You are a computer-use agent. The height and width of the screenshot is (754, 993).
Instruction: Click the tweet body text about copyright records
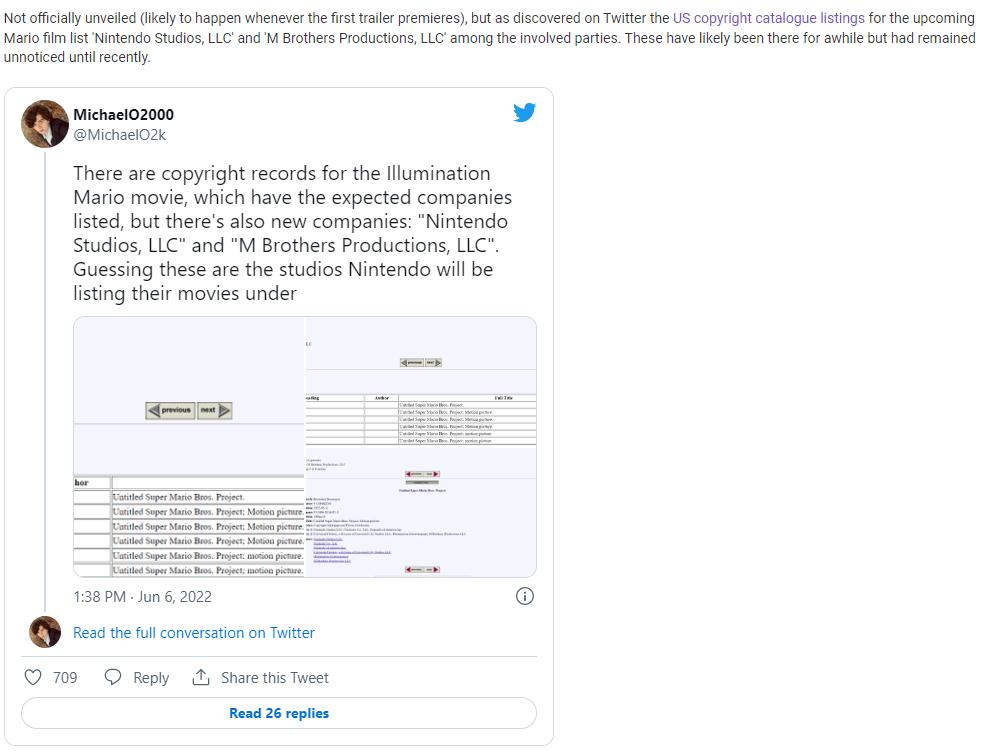(x=292, y=233)
